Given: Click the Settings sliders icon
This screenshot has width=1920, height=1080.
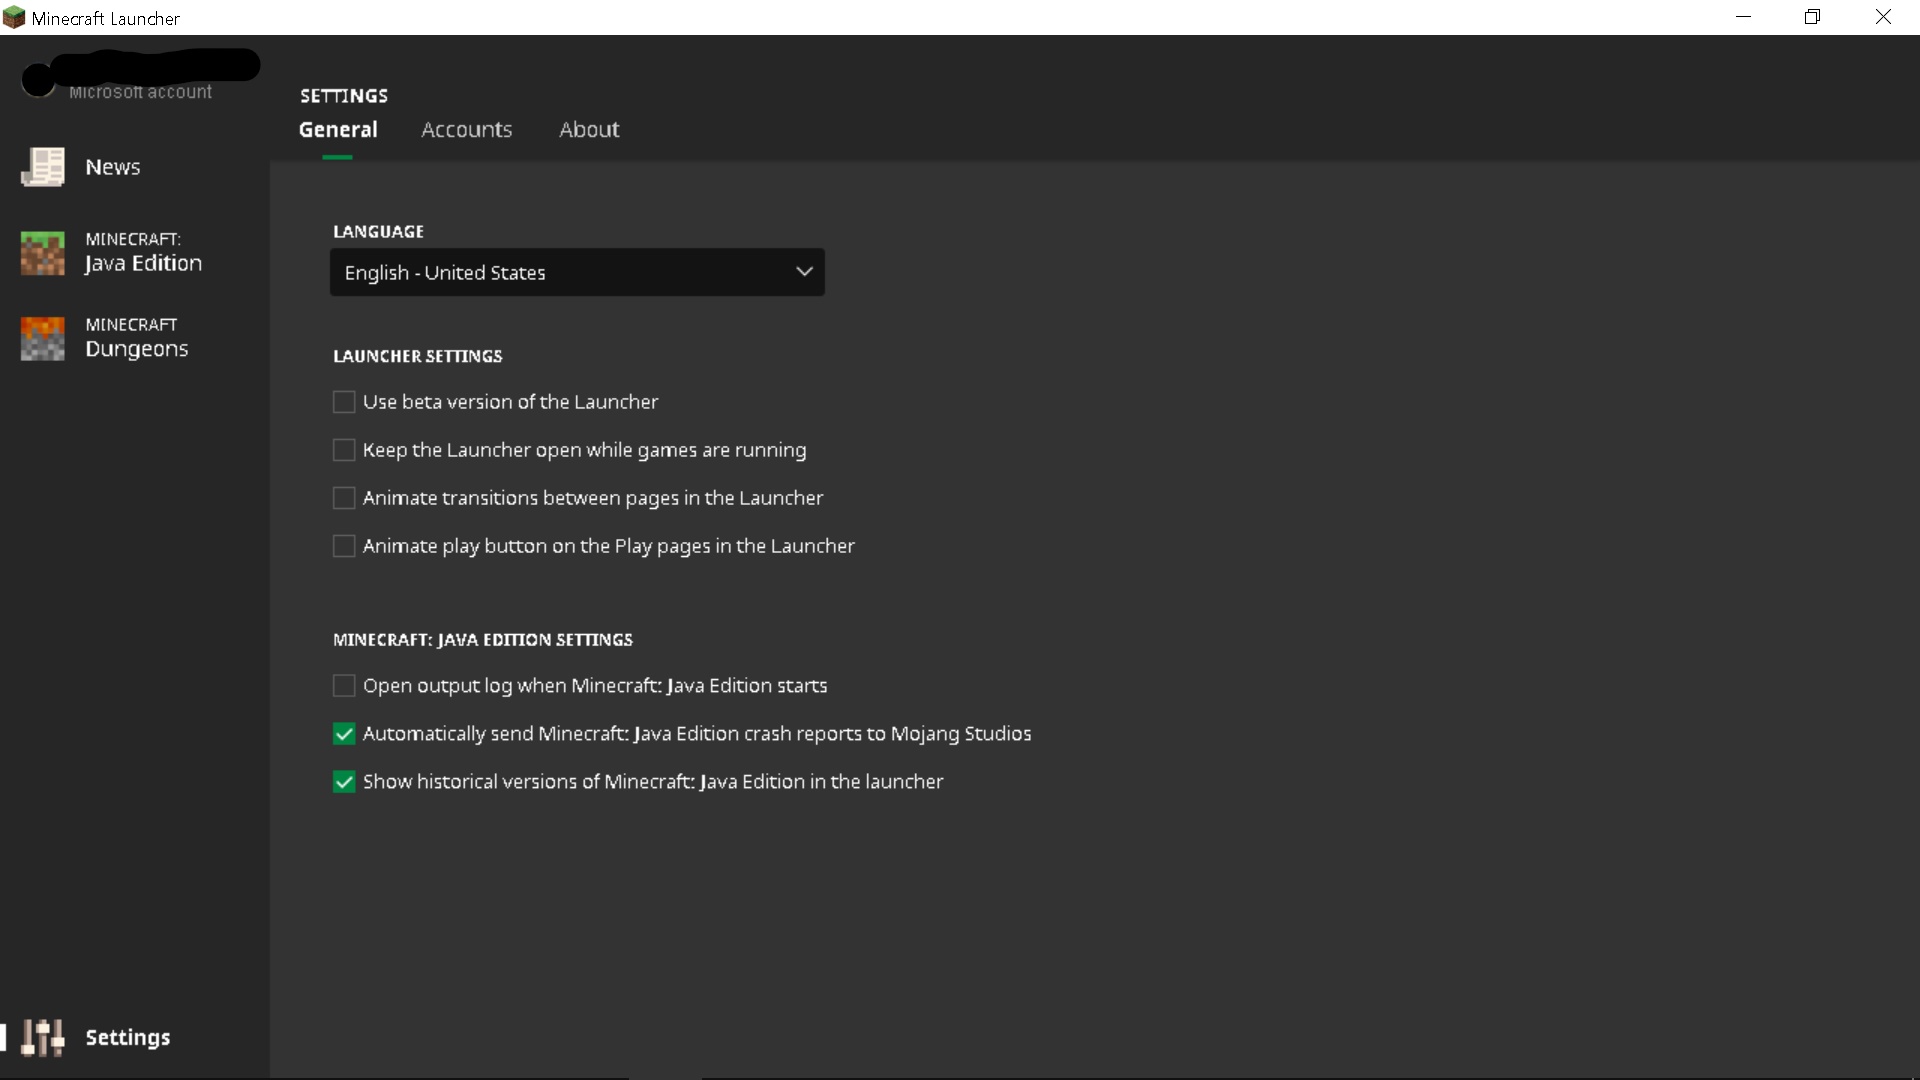Looking at the screenshot, I should coord(42,1038).
